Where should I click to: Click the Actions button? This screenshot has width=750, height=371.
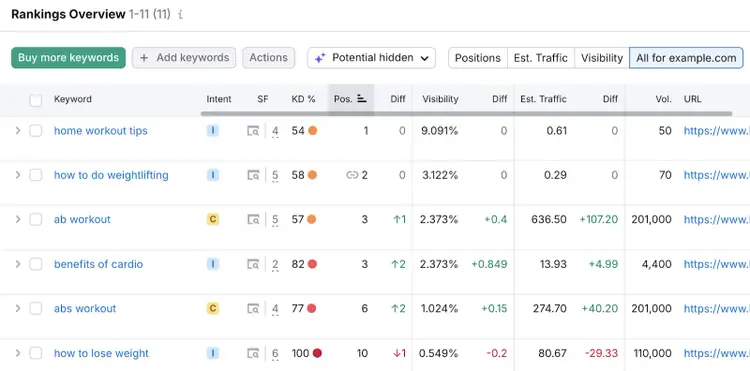[x=268, y=58]
